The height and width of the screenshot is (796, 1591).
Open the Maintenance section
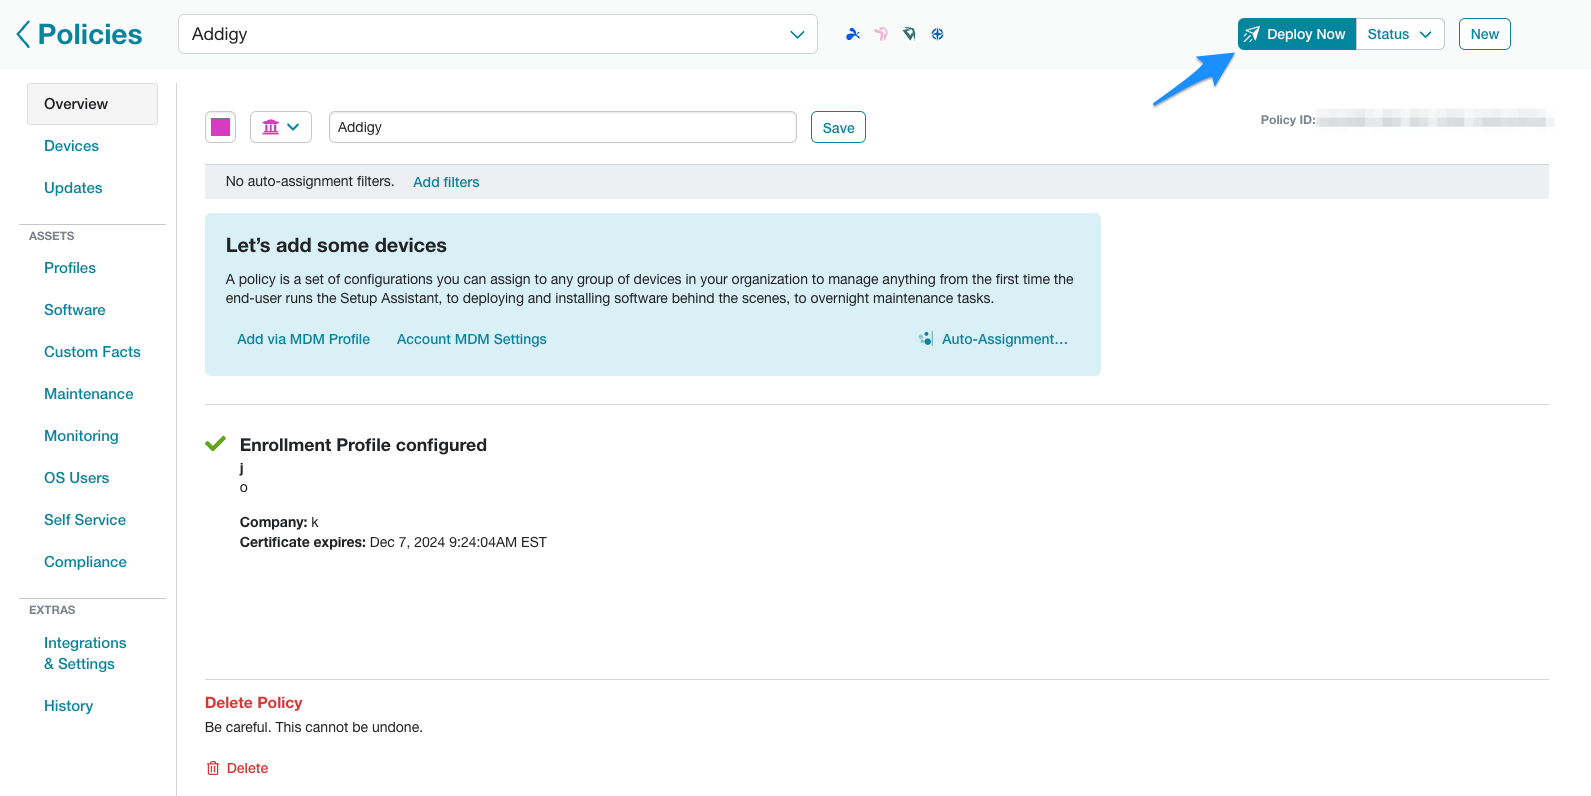pyautogui.click(x=89, y=394)
